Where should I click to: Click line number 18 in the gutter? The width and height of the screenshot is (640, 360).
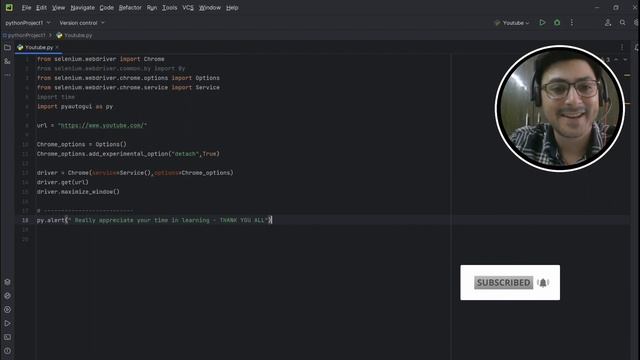[x=25, y=220]
